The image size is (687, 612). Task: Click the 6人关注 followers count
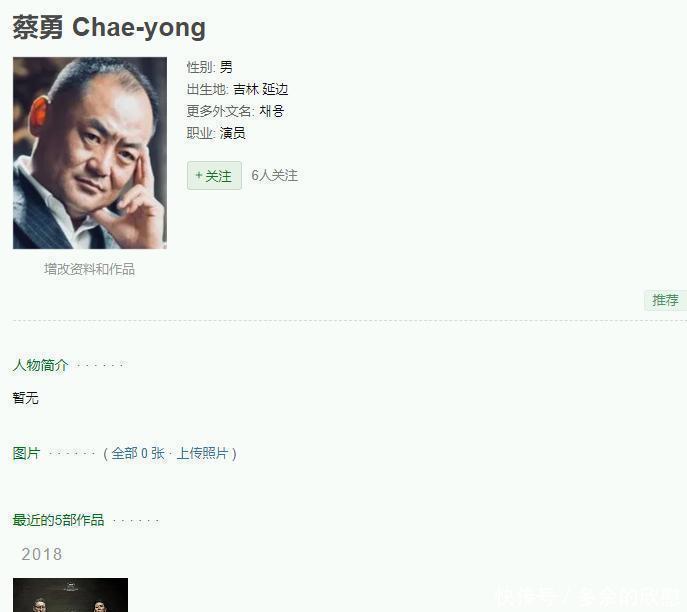[274, 176]
